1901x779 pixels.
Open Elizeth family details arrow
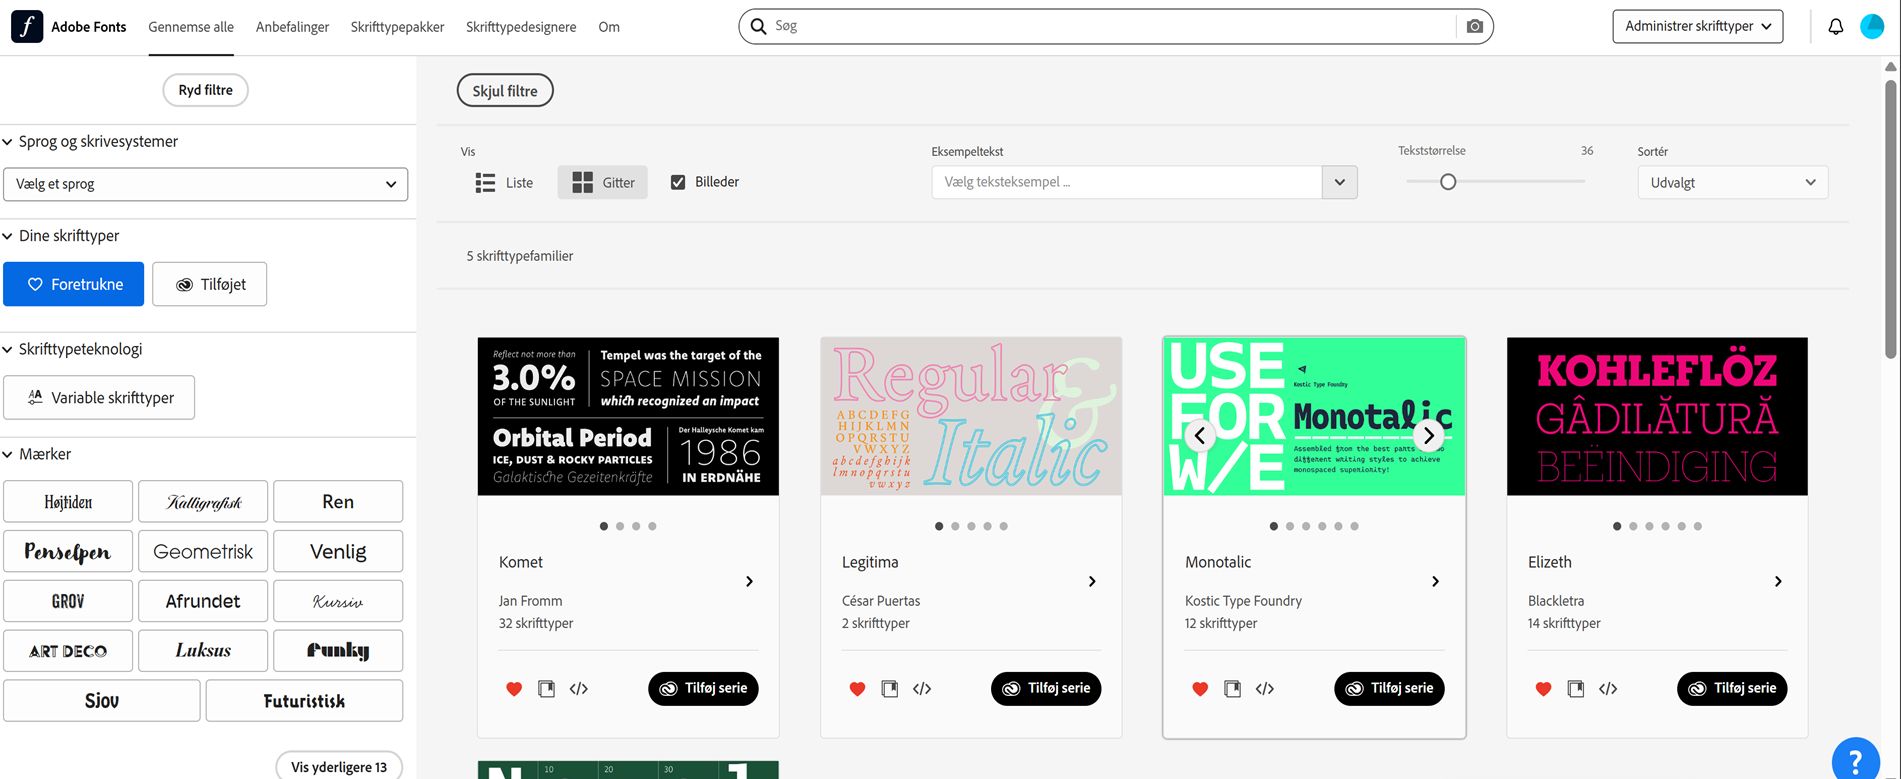(x=1778, y=582)
